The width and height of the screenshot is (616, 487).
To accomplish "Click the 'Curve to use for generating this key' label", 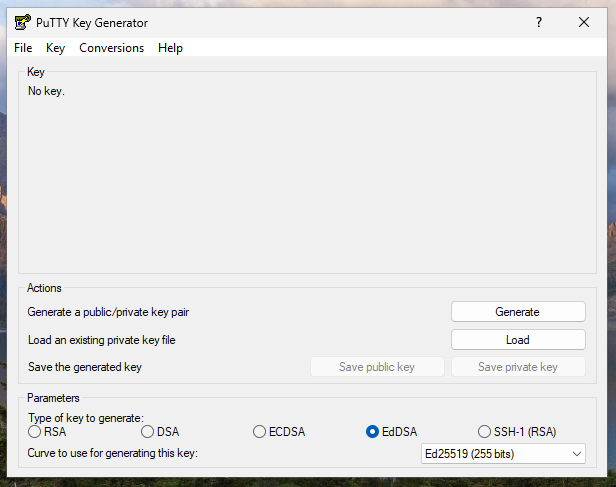I will [113, 454].
